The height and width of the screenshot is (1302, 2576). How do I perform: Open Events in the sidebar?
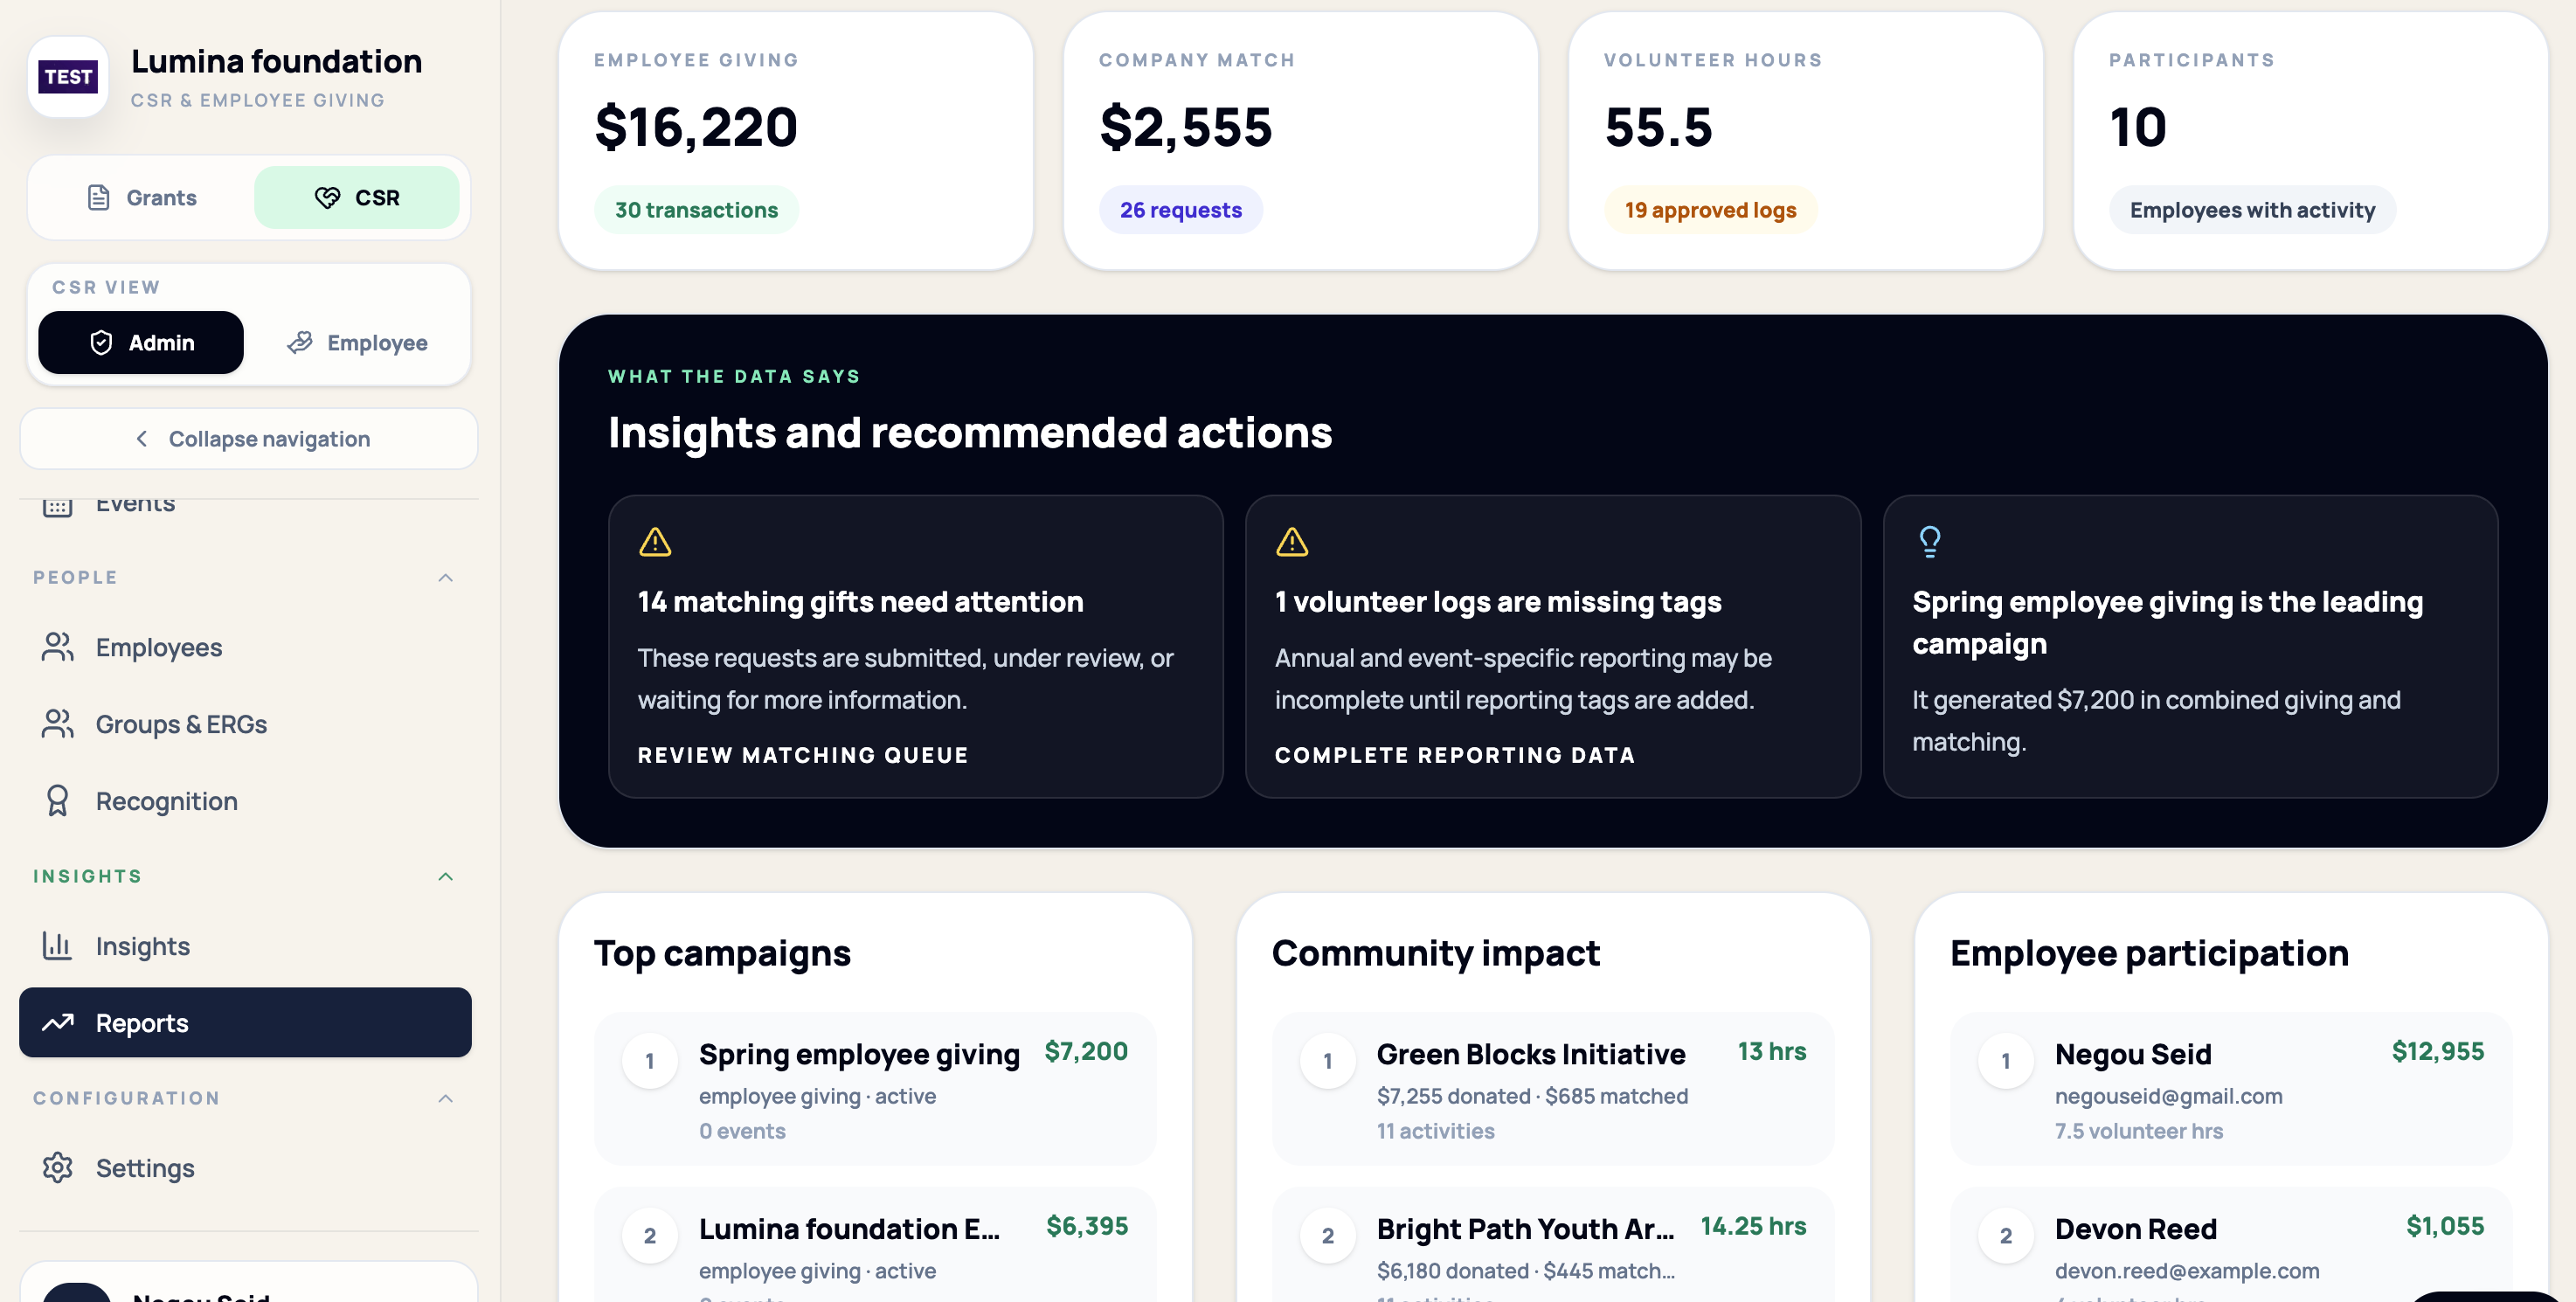245,506
